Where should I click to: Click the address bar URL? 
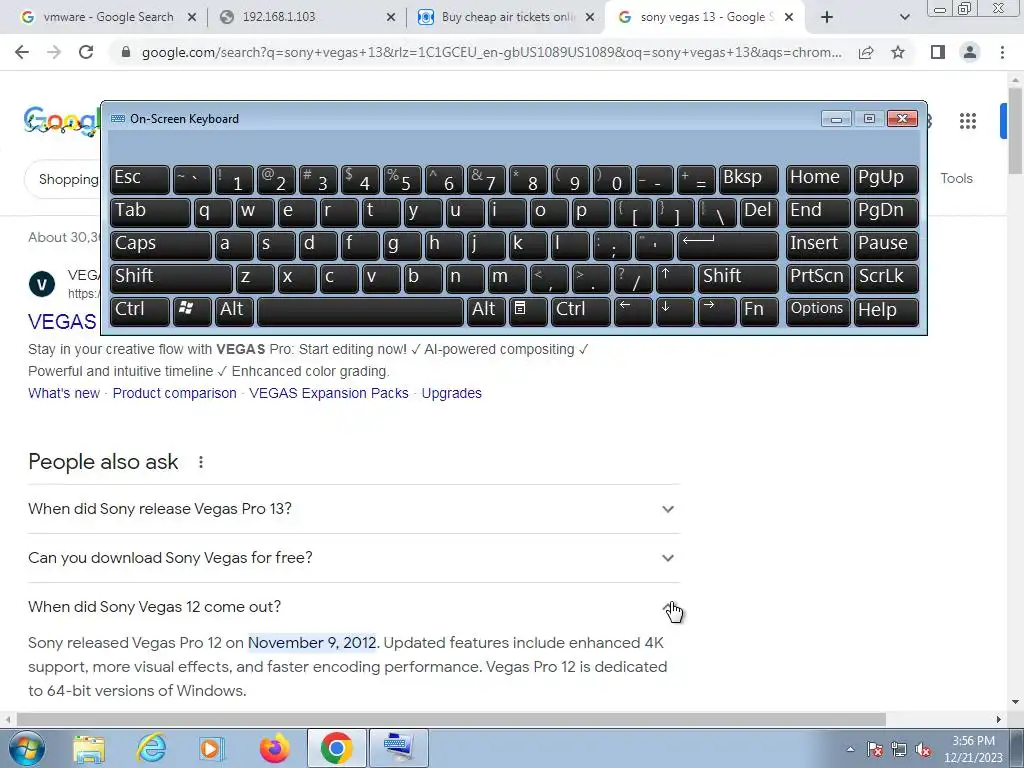491,52
